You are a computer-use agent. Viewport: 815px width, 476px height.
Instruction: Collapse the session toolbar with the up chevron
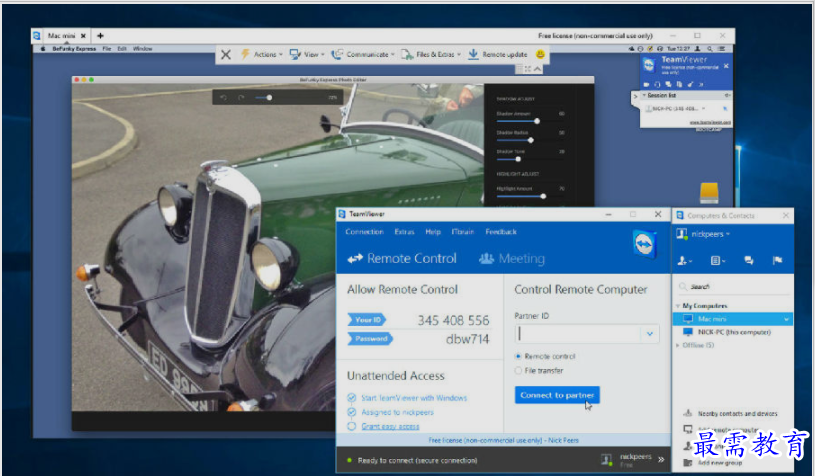(537, 69)
